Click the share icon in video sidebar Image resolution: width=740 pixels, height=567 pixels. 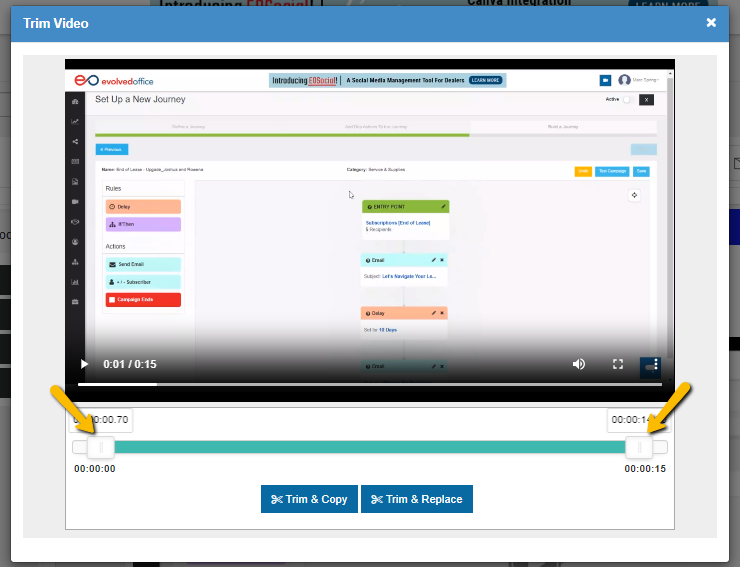pos(75,142)
